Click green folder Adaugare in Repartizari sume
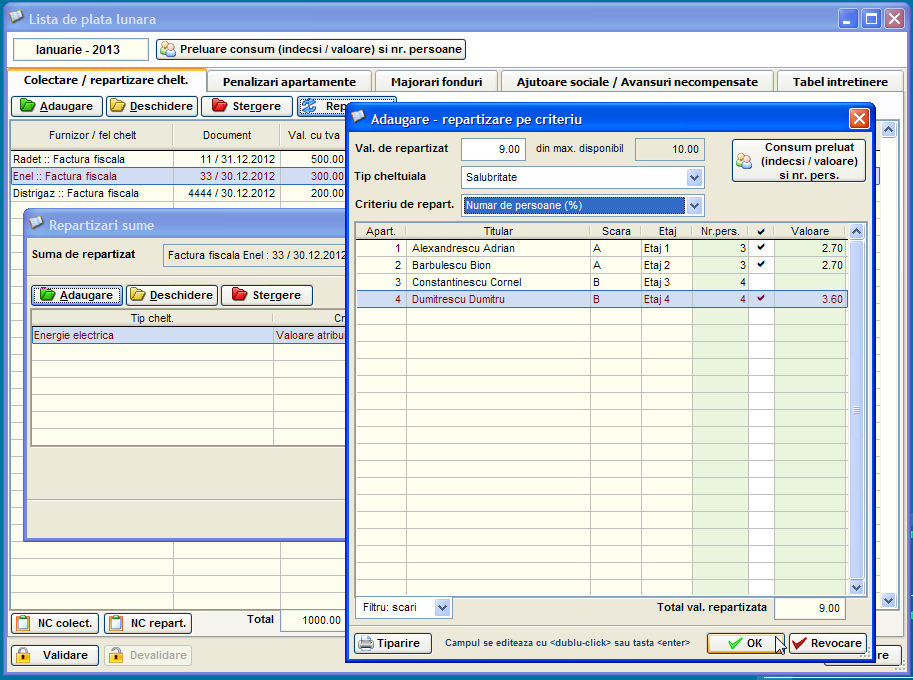The width and height of the screenshot is (913, 680). [77, 295]
